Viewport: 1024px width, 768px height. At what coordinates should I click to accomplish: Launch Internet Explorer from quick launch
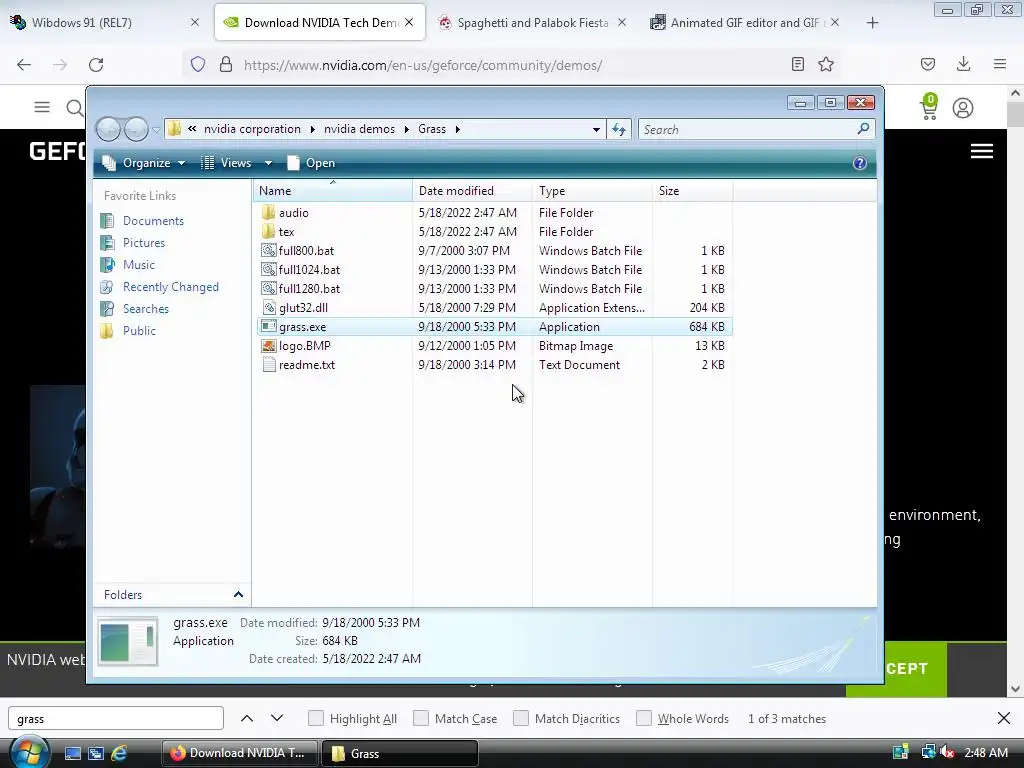[x=119, y=753]
